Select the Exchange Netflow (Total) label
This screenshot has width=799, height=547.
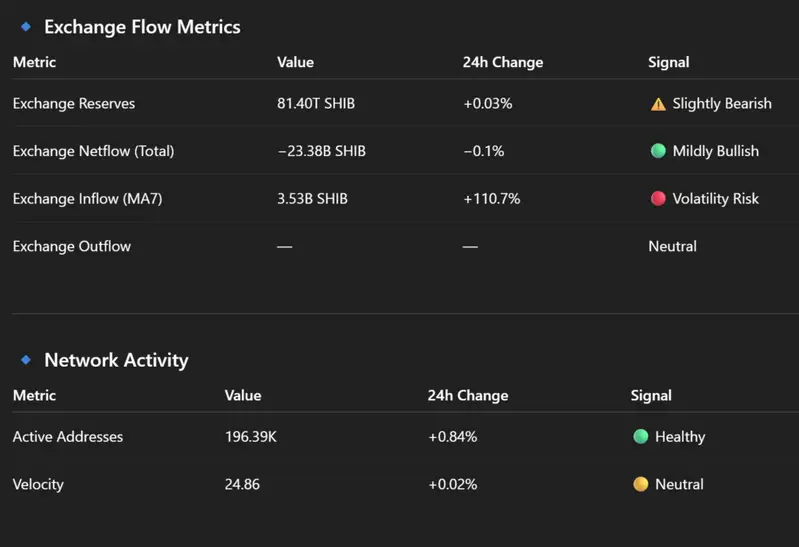pos(93,151)
